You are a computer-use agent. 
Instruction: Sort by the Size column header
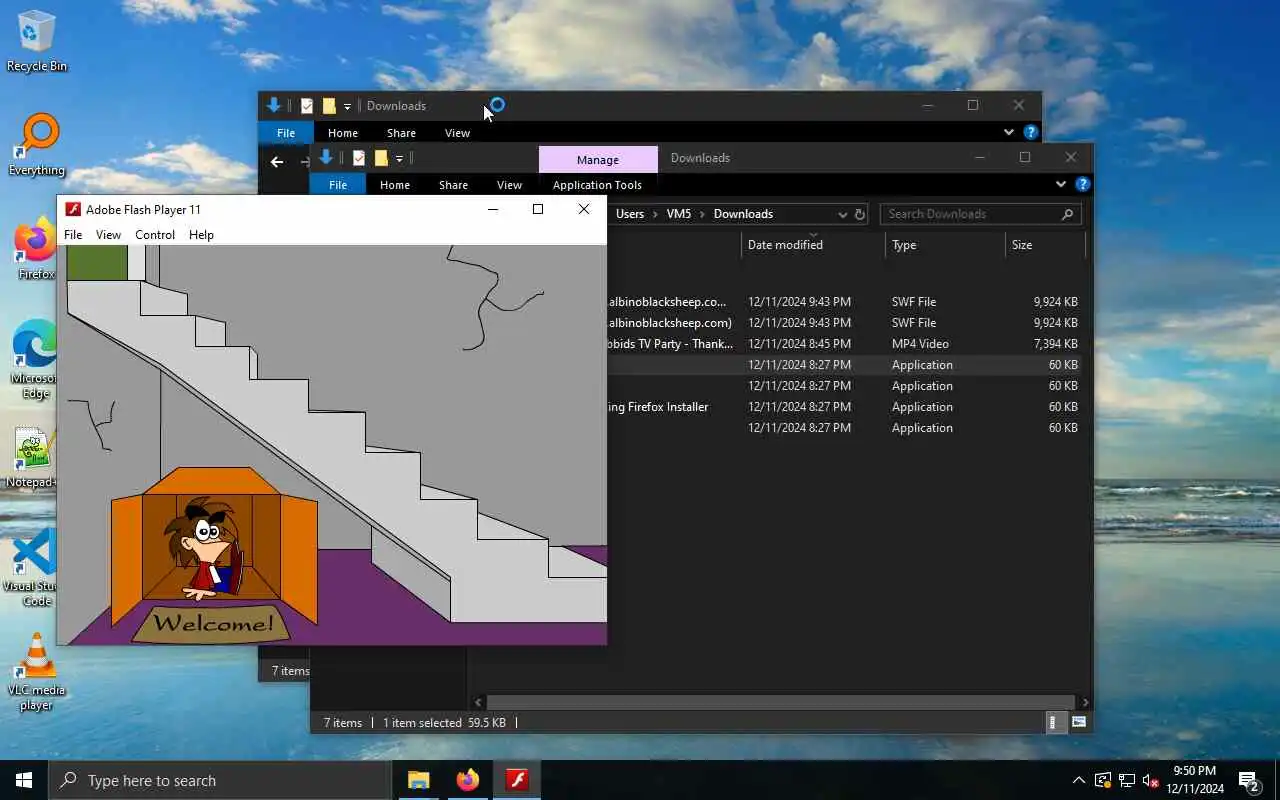[1045, 245]
